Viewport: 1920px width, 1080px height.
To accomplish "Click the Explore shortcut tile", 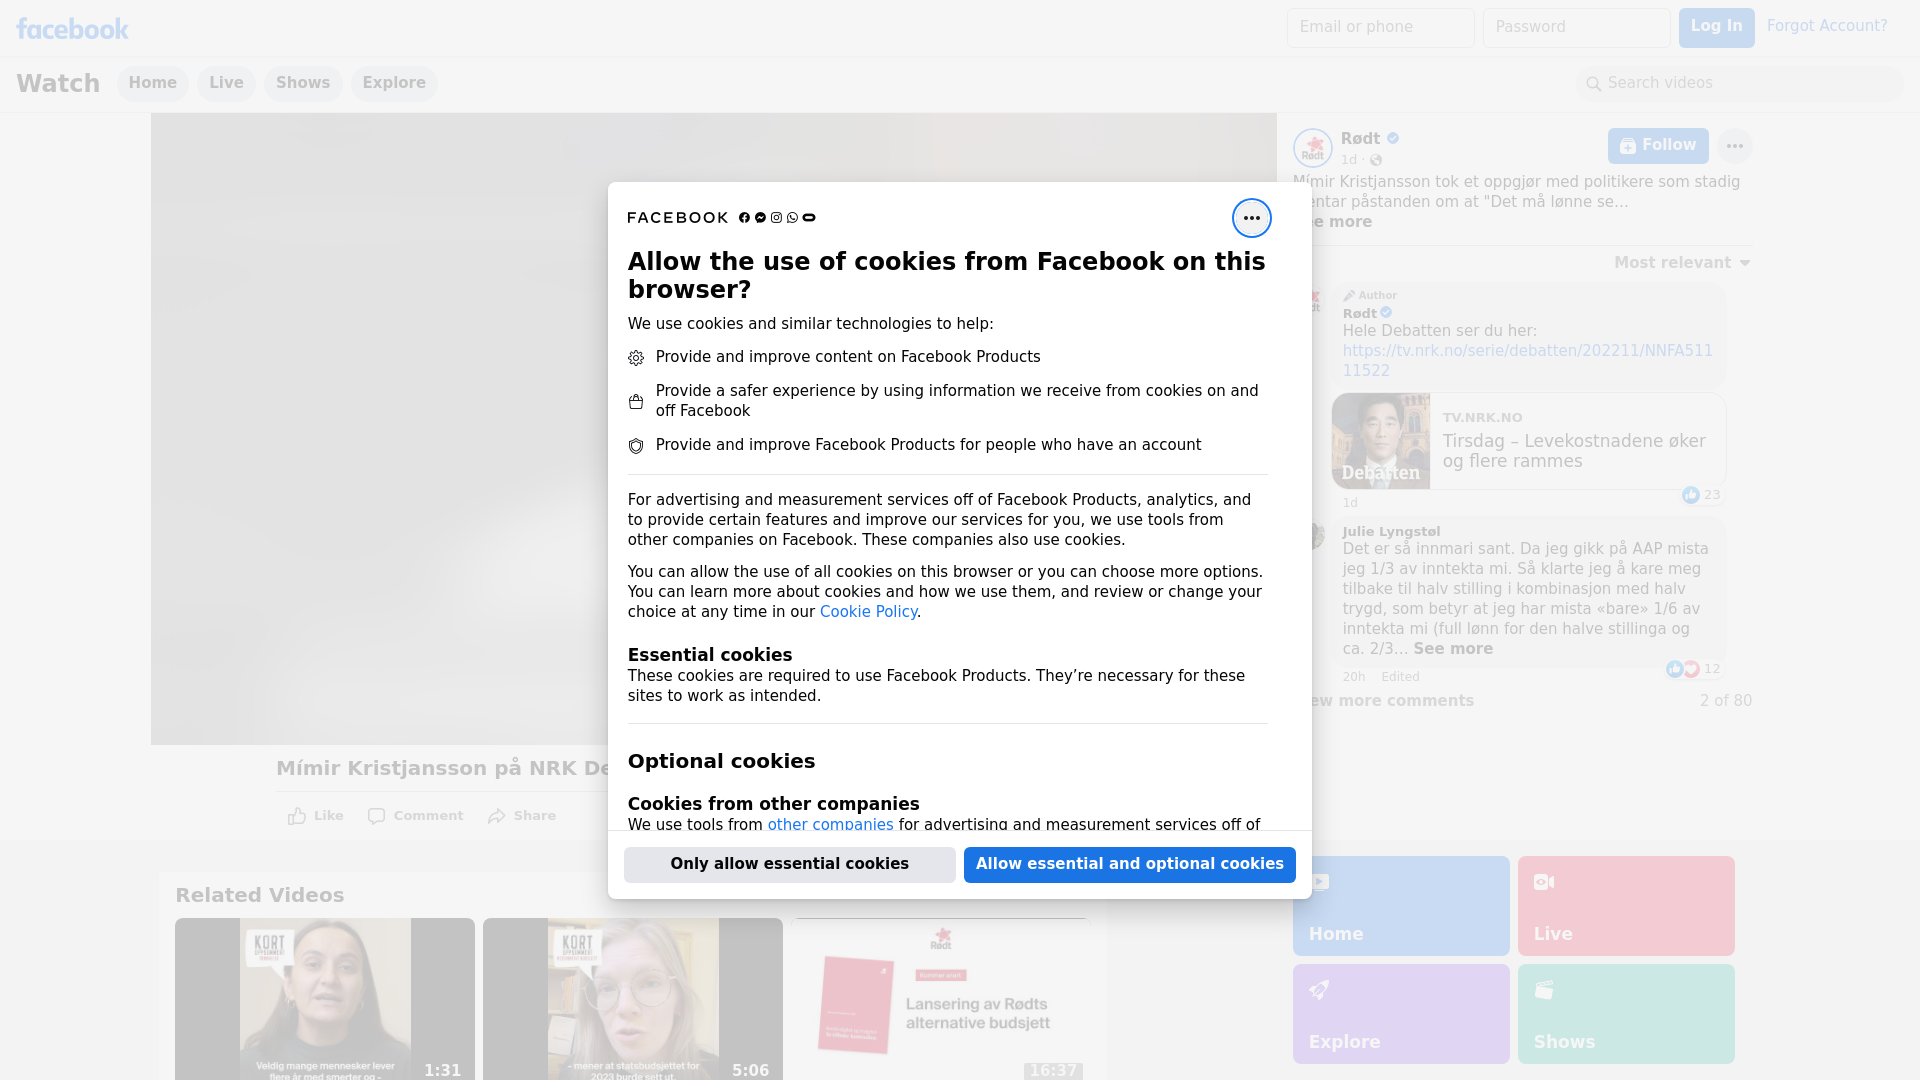I will tap(1401, 1014).
